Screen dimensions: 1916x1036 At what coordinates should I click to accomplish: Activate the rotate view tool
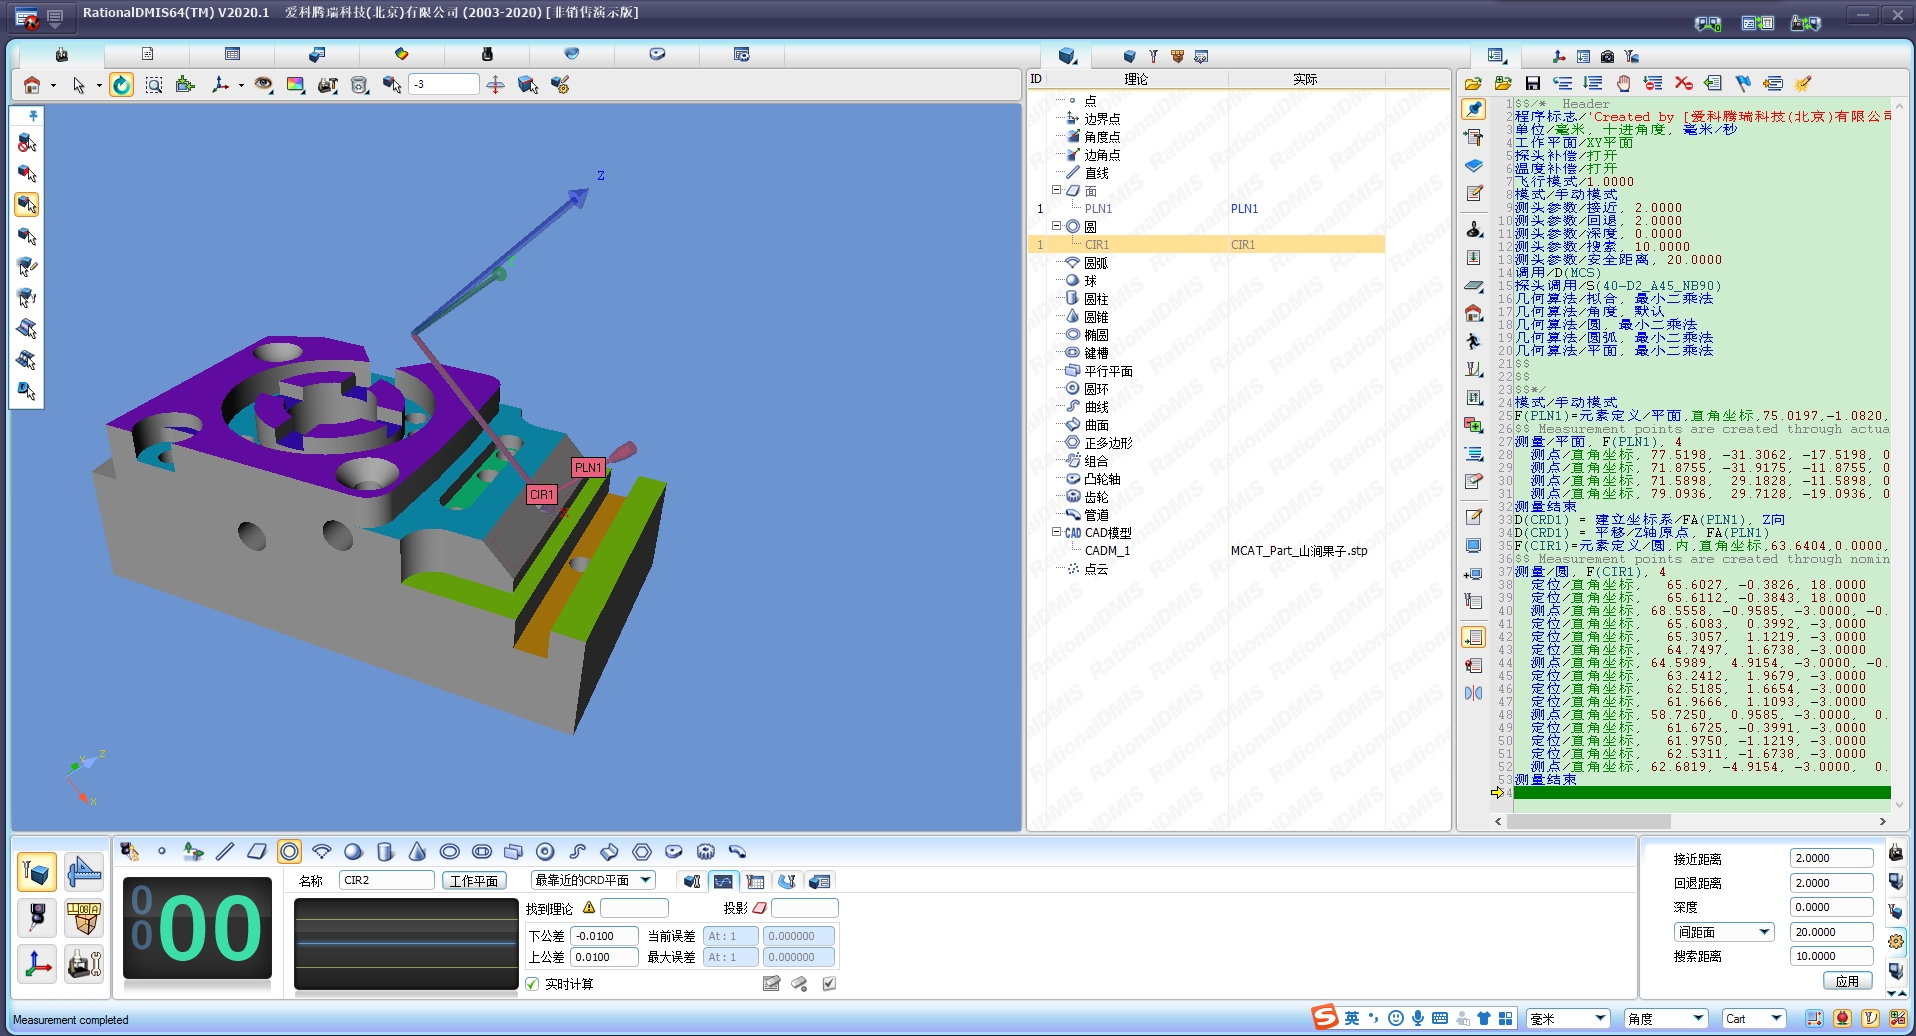pyautogui.click(x=121, y=85)
